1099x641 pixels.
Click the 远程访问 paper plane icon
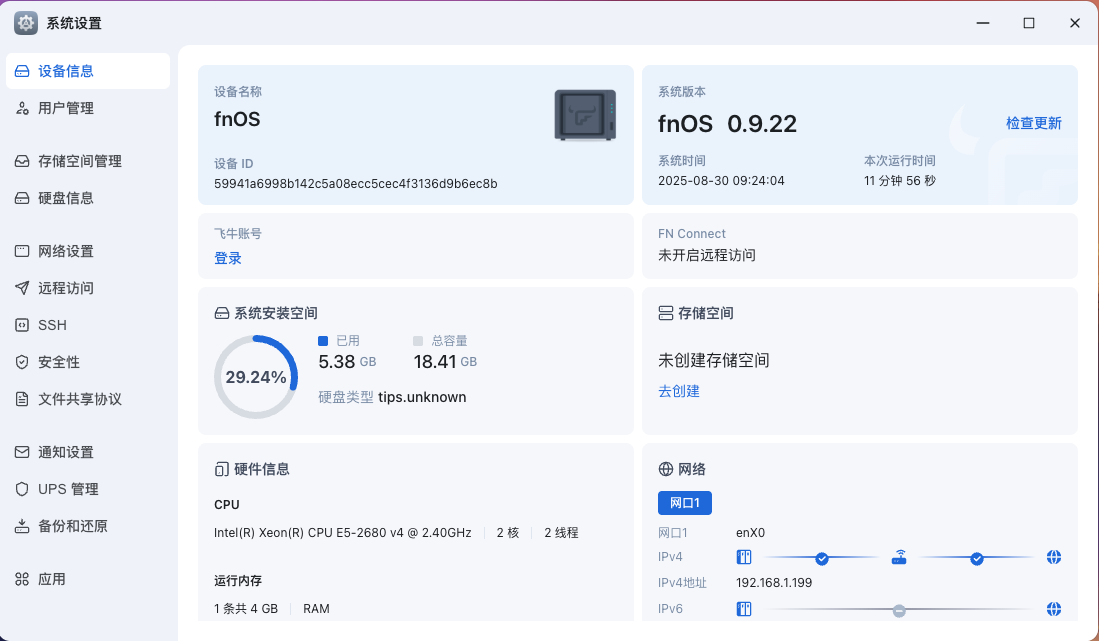(22, 288)
